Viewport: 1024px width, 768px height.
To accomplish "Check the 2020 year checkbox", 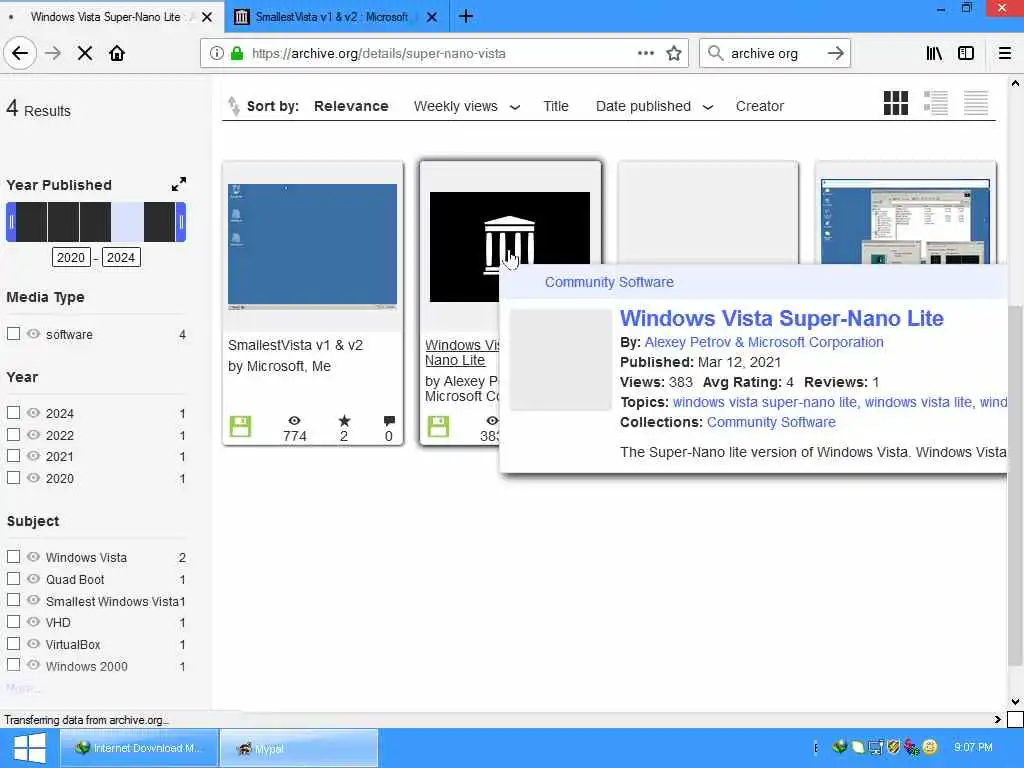I will (x=13, y=477).
